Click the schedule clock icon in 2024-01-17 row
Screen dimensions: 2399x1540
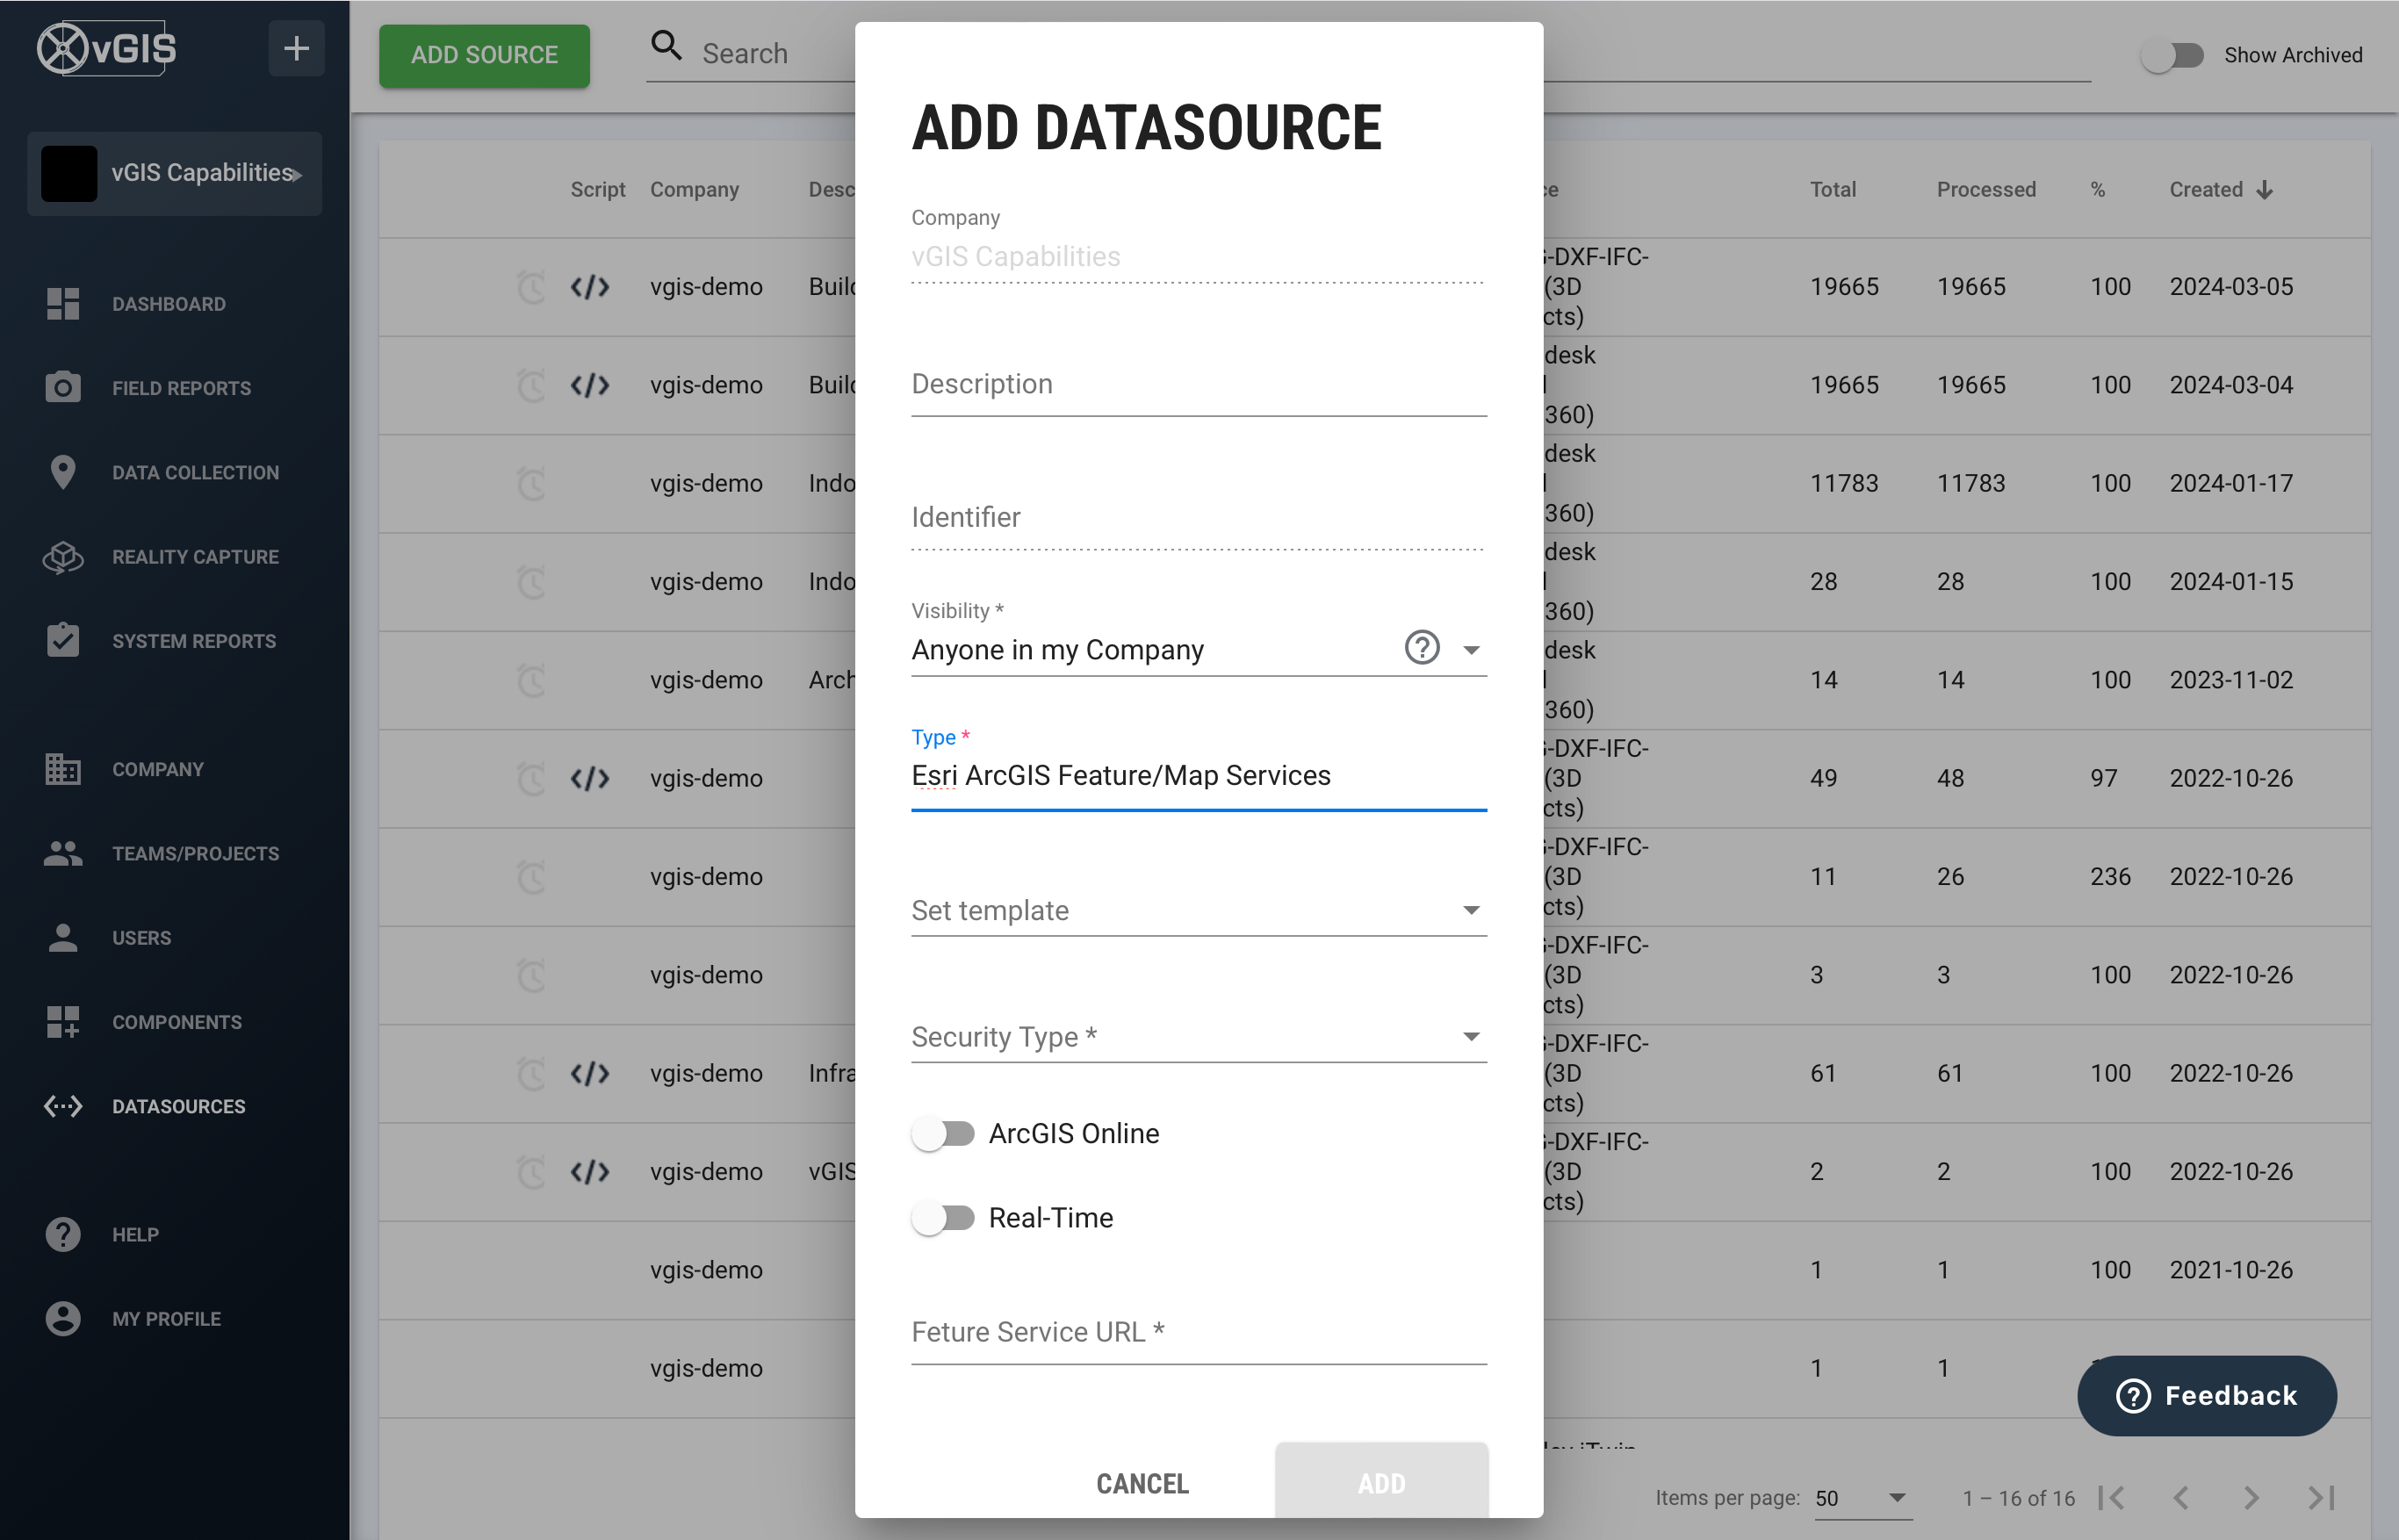(531, 484)
